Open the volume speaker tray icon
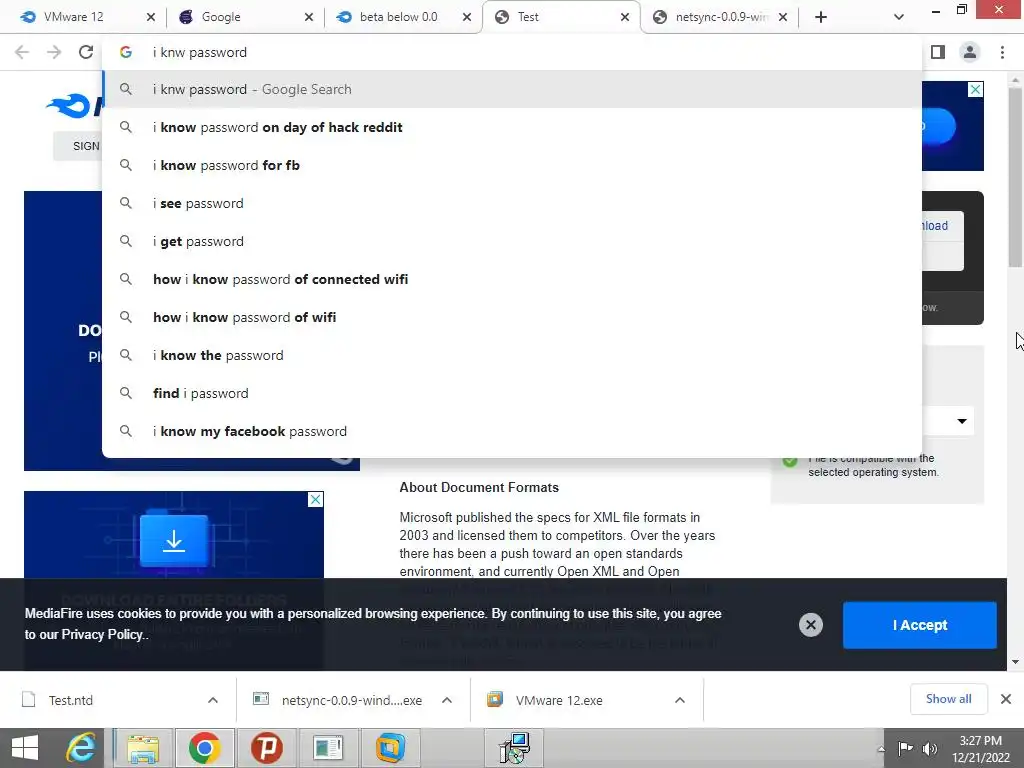The image size is (1024, 768). pos(930,749)
